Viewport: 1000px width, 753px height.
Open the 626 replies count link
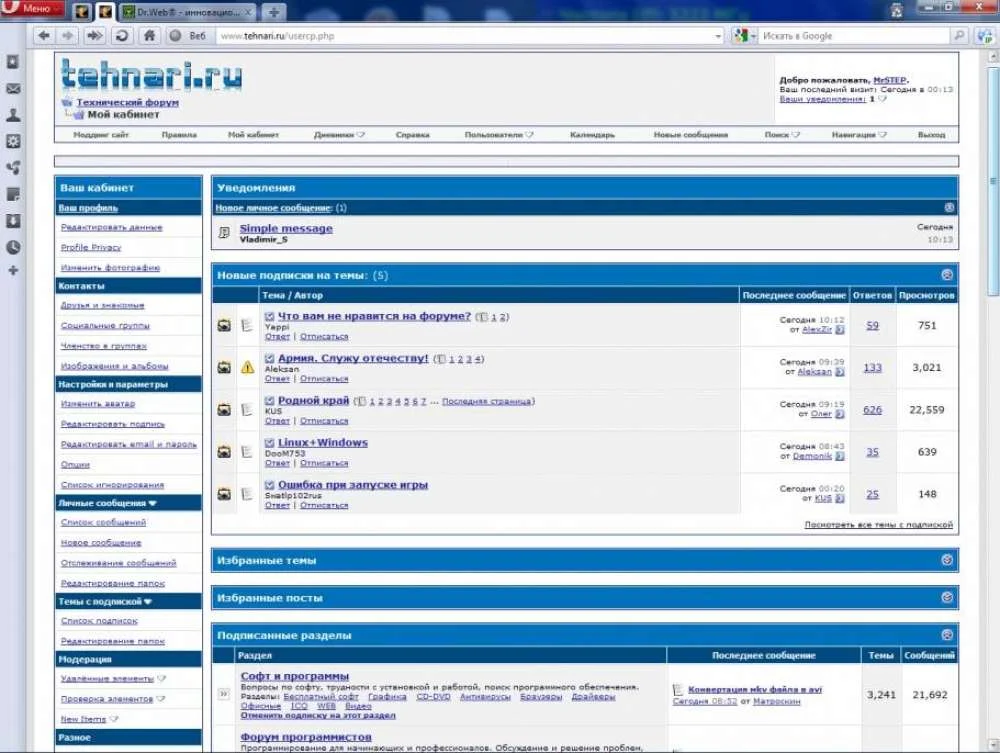pyautogui.click(x=872, y=409)
